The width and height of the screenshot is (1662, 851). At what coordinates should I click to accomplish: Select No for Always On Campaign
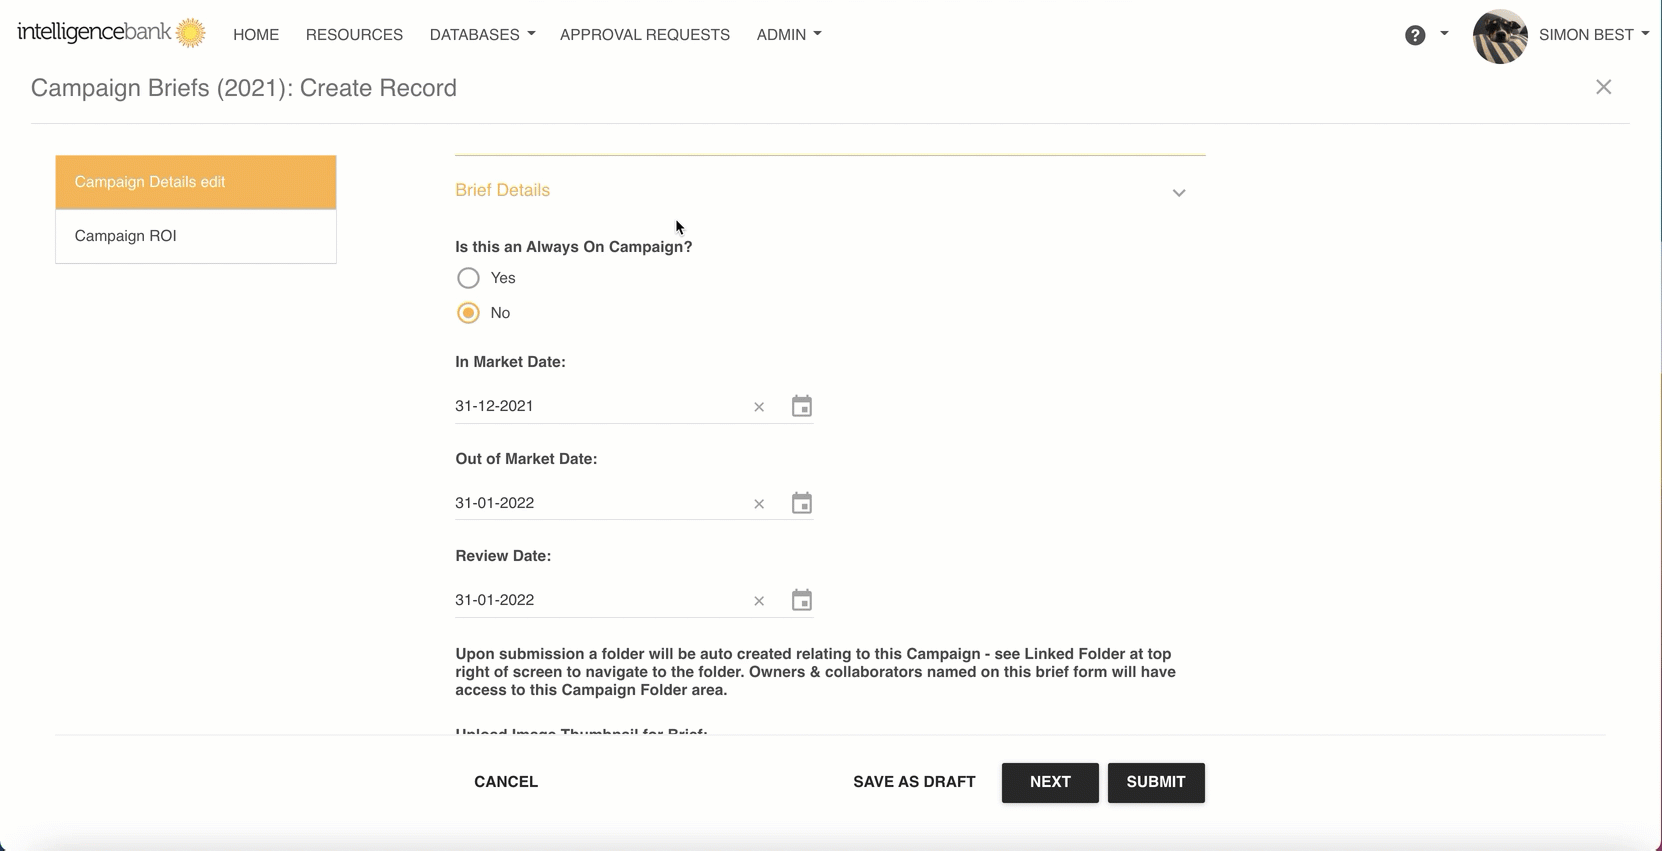coord(468,313)
